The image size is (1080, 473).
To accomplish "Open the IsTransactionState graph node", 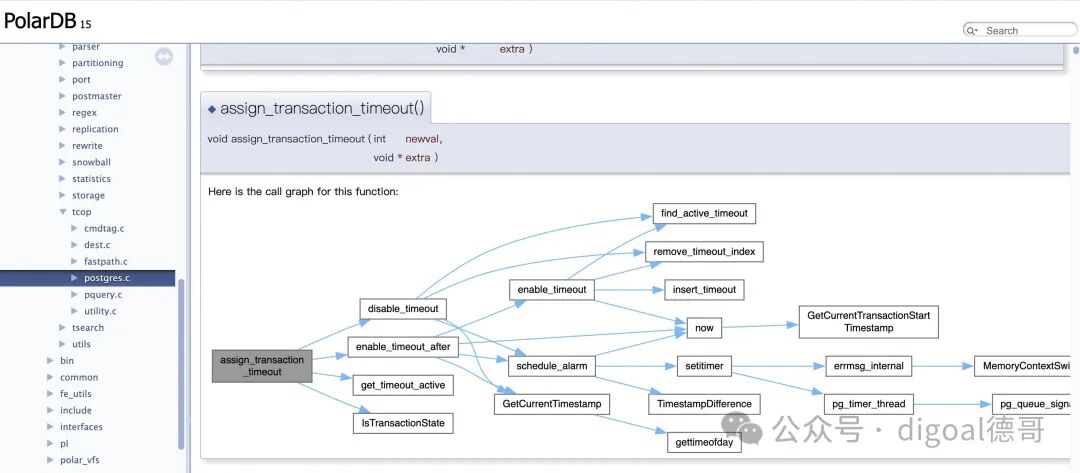I will pyautogui.click(x=403, y=423).
